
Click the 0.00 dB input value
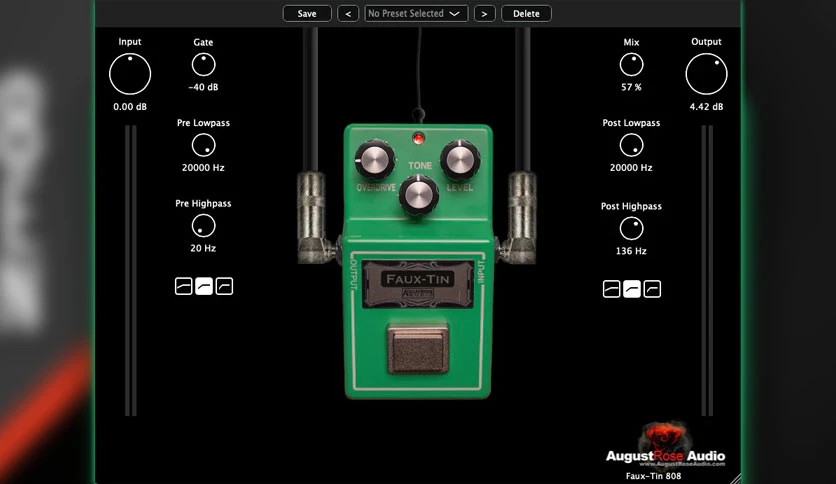click(x=130, y=107)
